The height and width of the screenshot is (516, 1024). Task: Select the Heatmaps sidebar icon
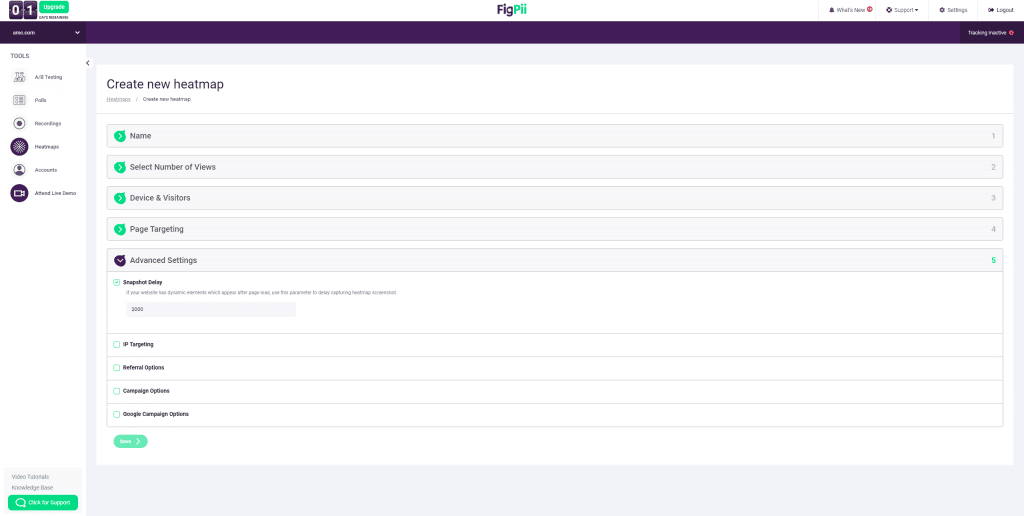19,146
